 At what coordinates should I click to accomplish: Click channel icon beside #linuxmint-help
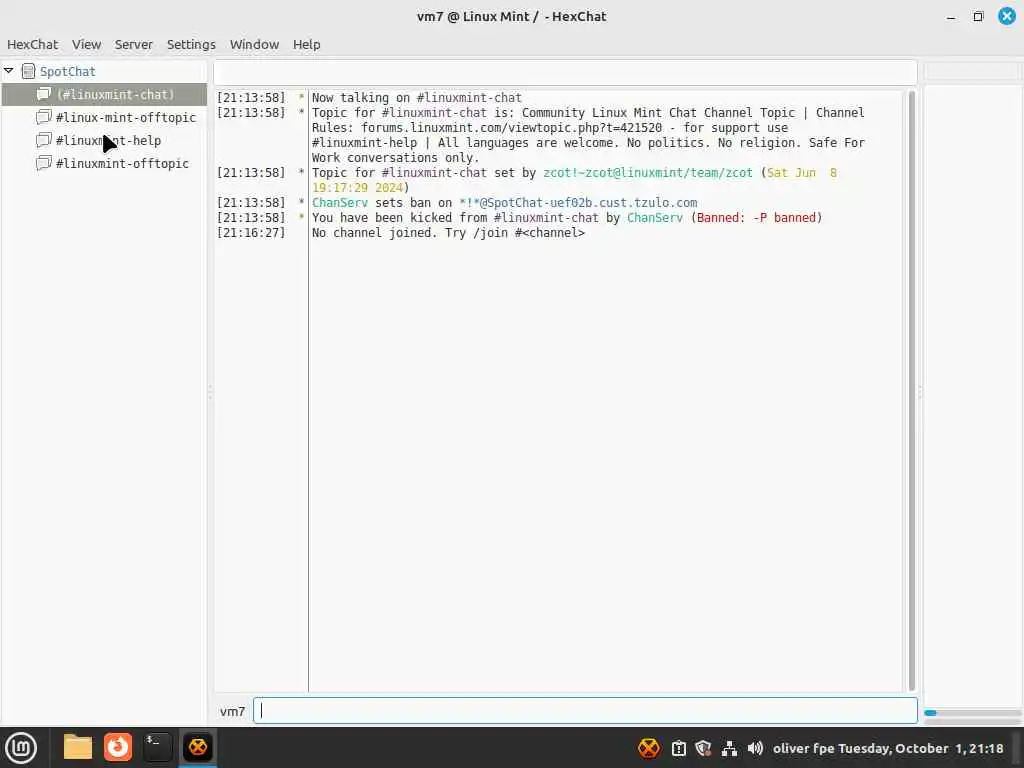[44, 140]
